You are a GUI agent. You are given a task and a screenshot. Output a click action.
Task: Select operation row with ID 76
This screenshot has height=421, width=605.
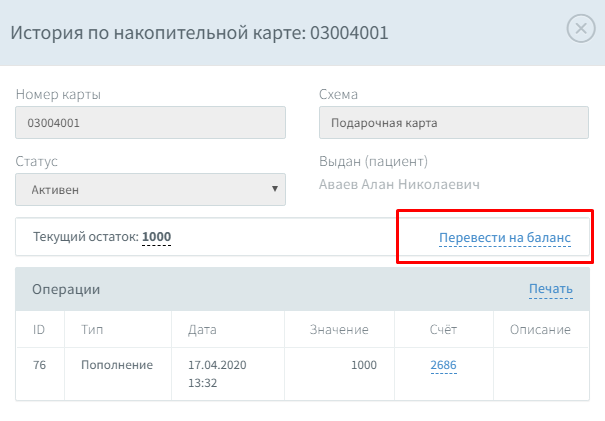point(302,374)
